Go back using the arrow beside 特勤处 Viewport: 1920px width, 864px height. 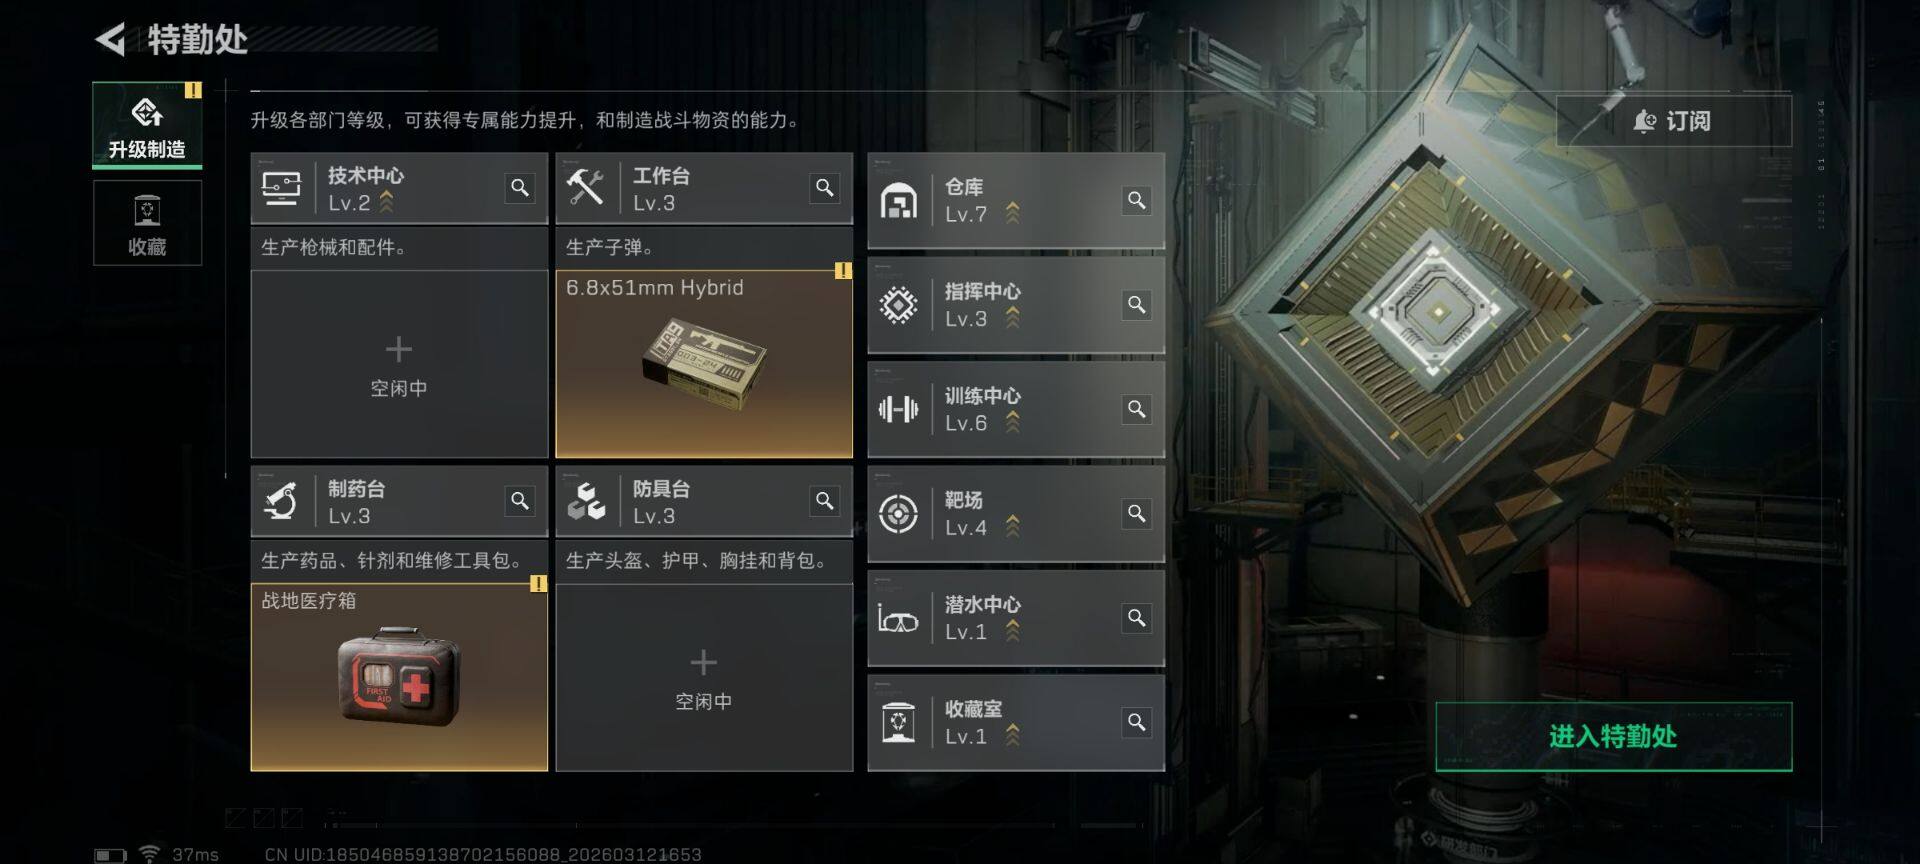click(x=110, y=39)
